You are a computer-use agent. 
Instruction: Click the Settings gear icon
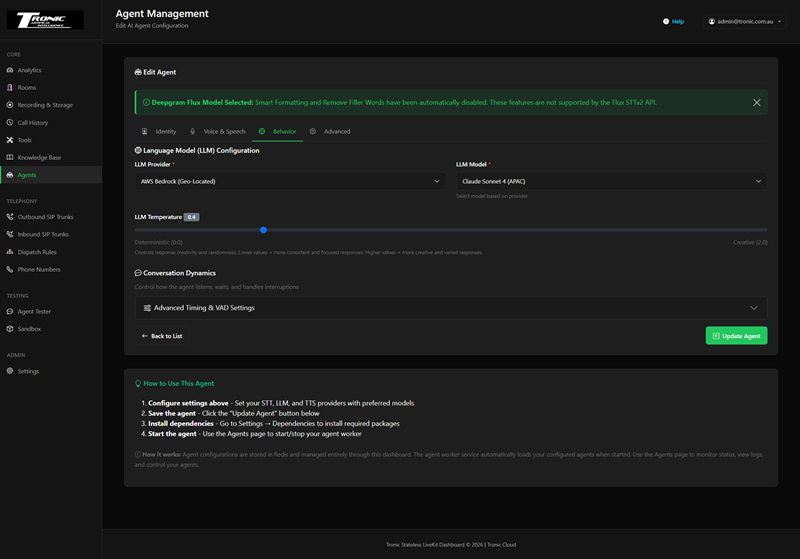(10, 371)
